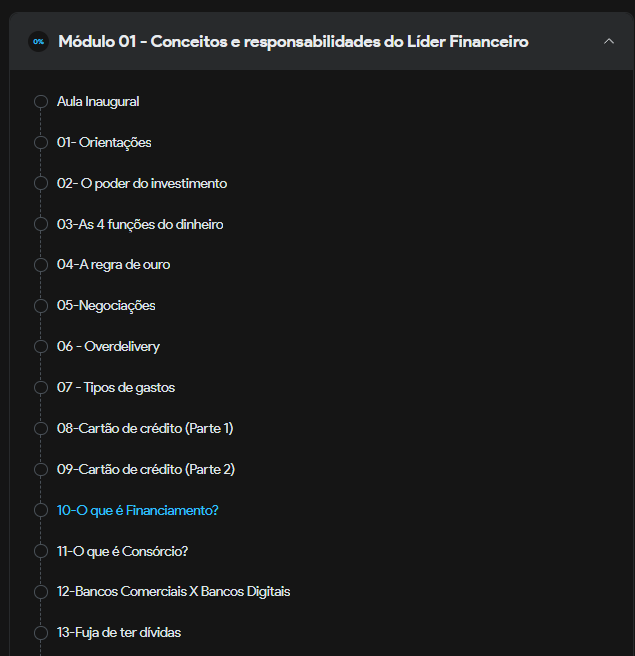Select 12-Bancos Comerciais X Bancos Digitais lesson
Viewport: 635px width, 656px height.
pyautogui.click(x=174, y=592)
